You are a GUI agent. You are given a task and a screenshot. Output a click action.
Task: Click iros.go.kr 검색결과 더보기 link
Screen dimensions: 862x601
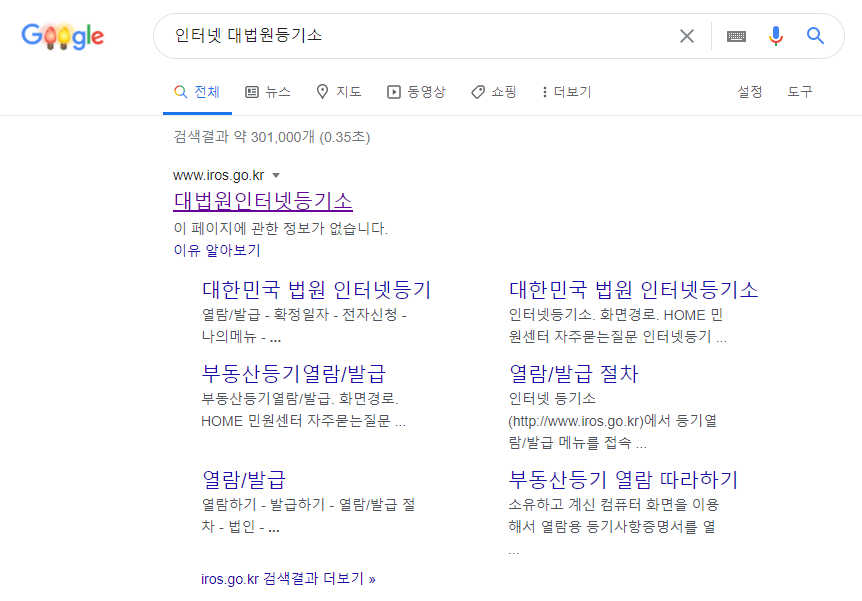tap(288, 579)
